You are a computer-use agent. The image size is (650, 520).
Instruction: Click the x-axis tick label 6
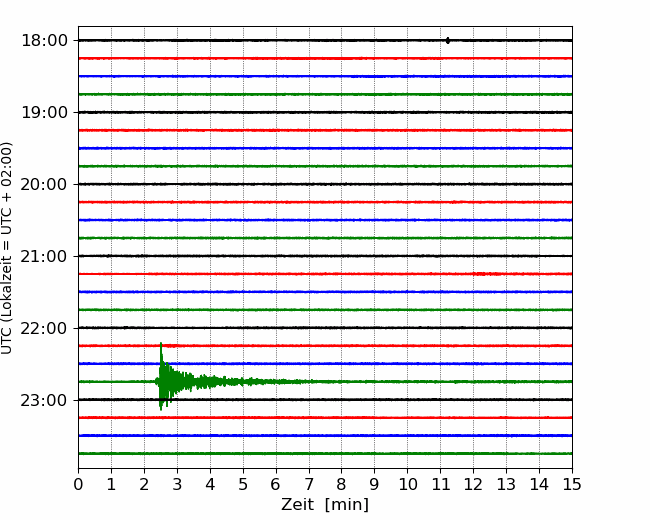coord(276,484)
